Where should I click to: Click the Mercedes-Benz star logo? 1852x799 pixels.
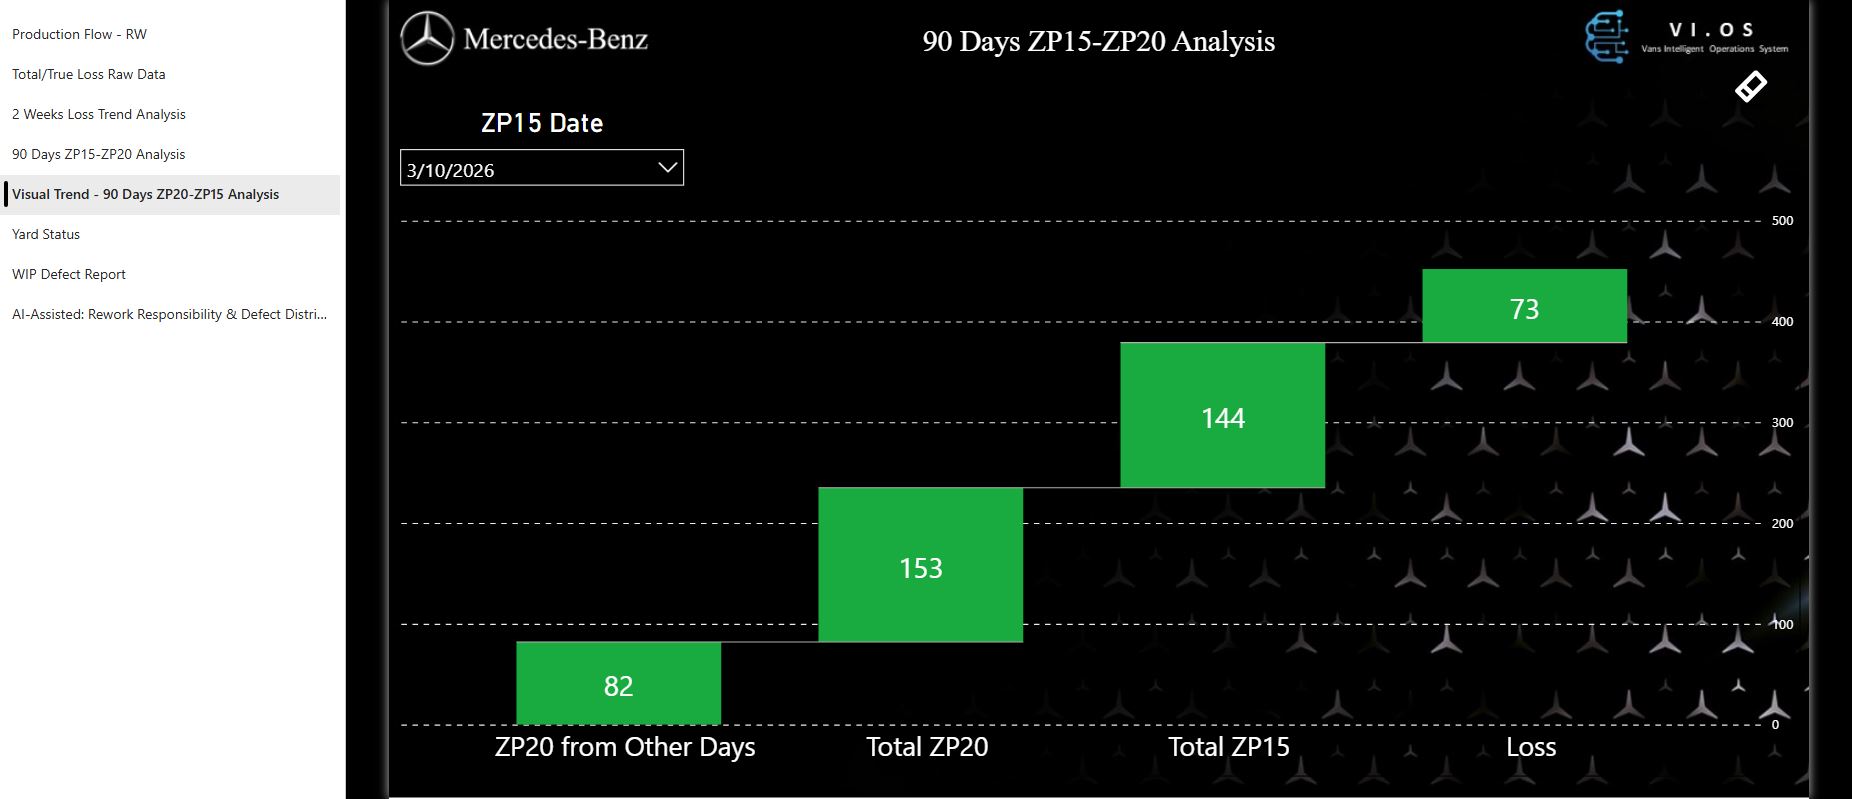(427, 39)
